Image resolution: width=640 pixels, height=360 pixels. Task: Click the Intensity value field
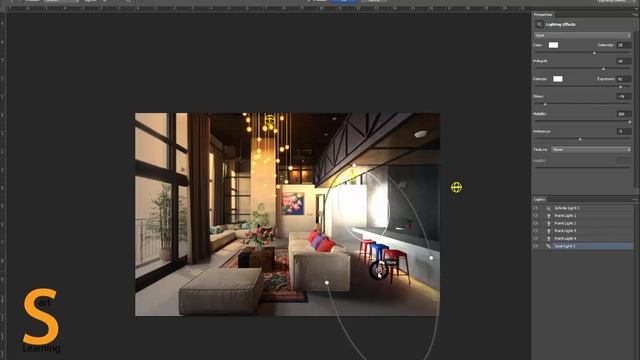[x=623, y=45]
